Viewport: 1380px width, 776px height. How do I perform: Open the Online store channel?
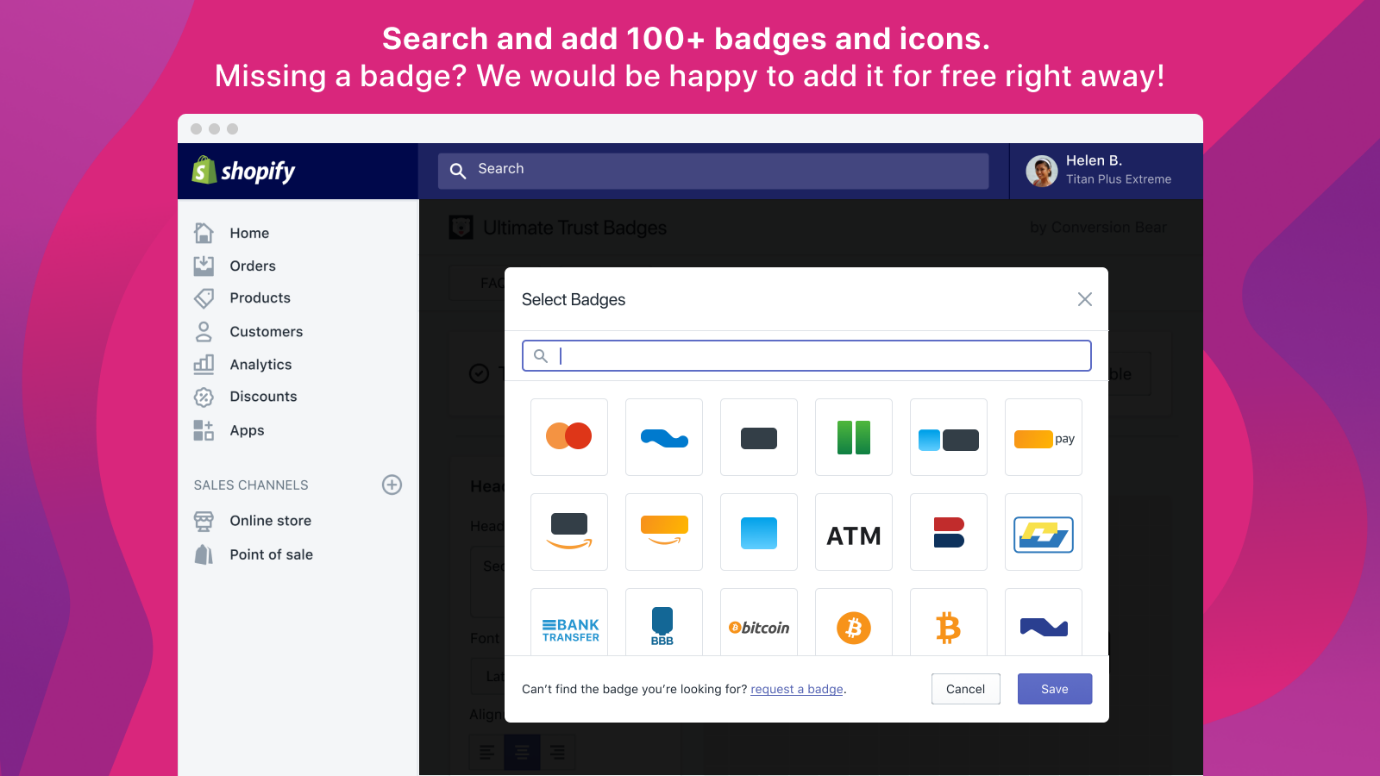coord(270,521)
